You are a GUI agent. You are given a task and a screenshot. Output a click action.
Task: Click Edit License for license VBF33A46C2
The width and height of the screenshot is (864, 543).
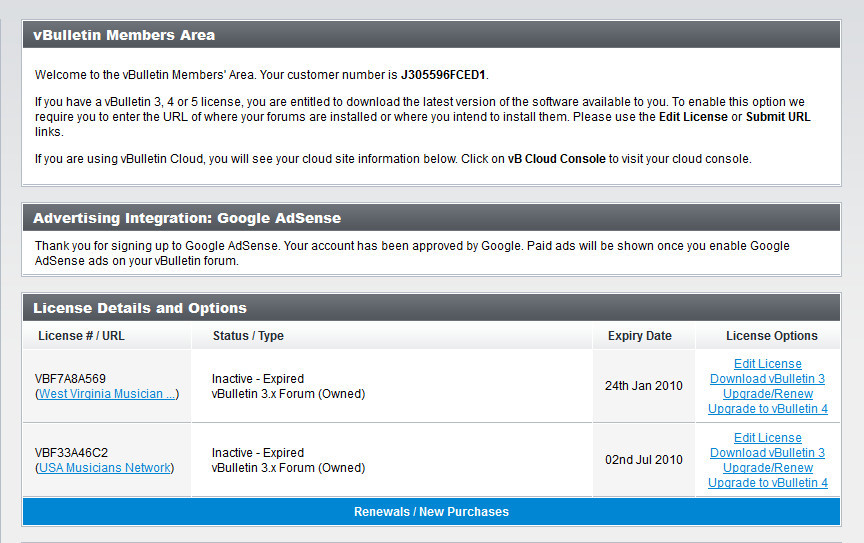[767, 438]
